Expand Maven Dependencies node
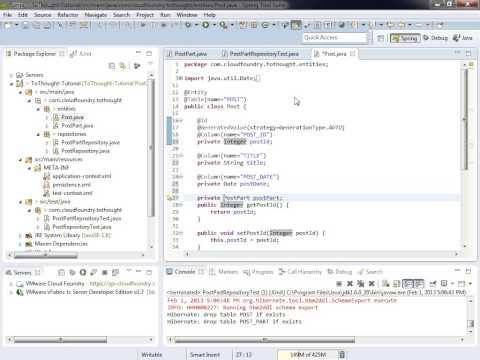 (x=21, y=244)
